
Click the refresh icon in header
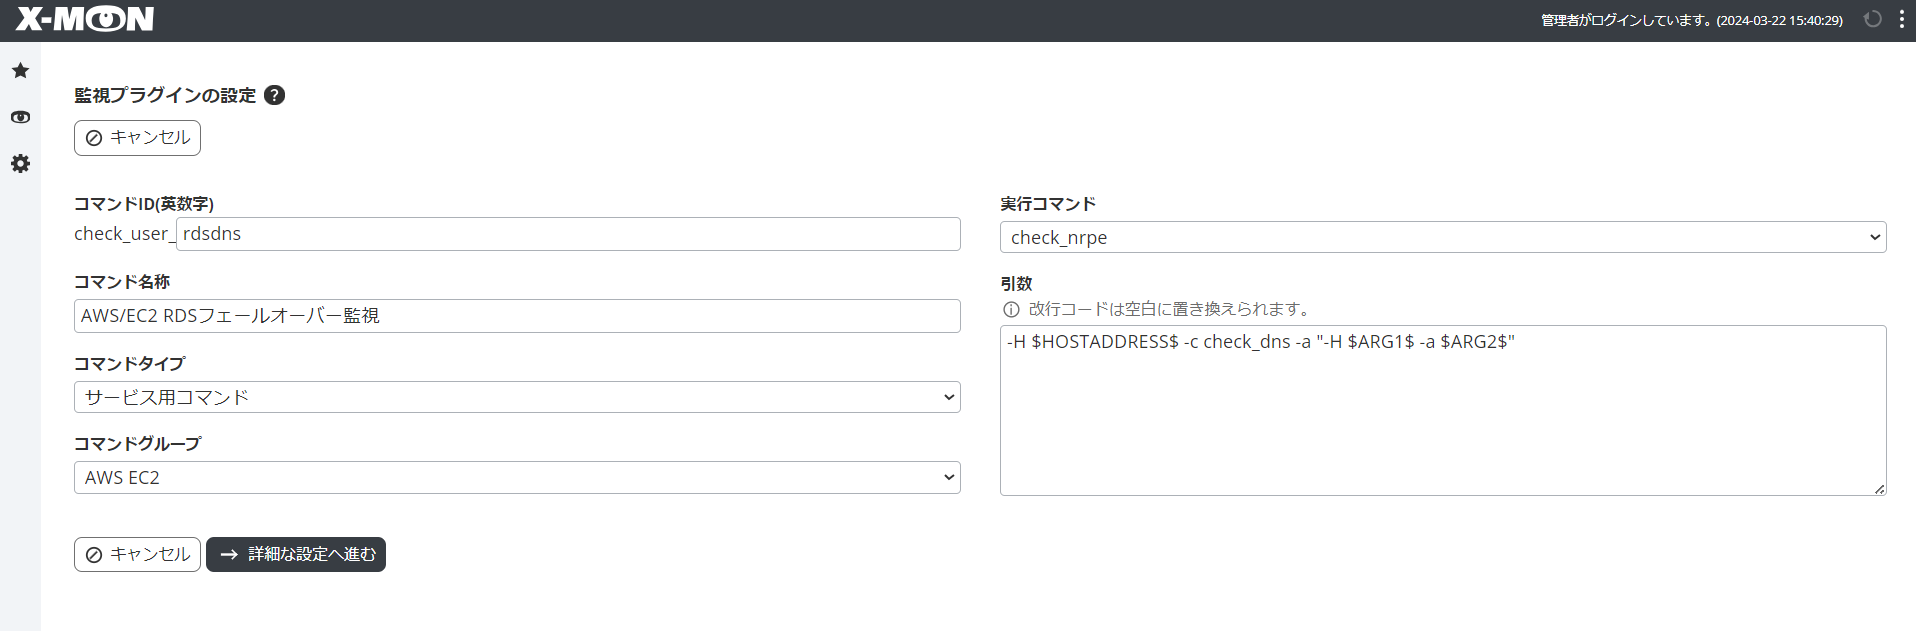click(1872, 20)
